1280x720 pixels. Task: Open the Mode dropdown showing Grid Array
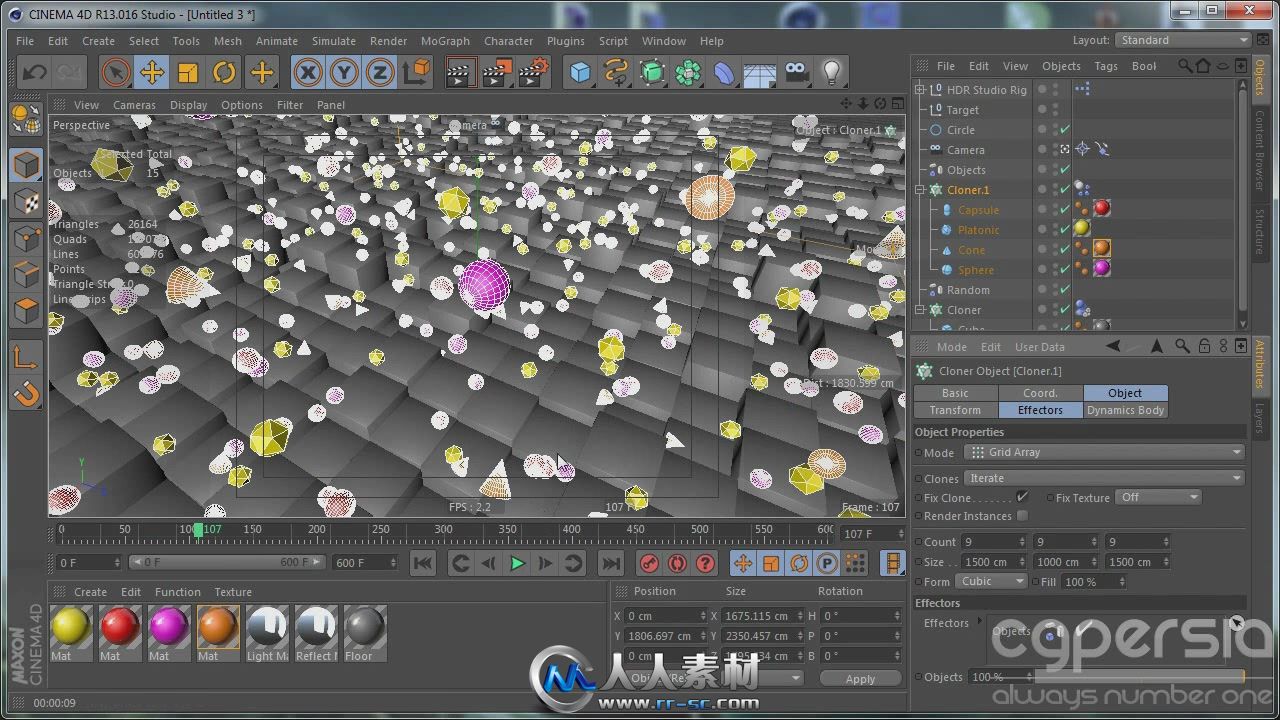tap(1105, 452)
